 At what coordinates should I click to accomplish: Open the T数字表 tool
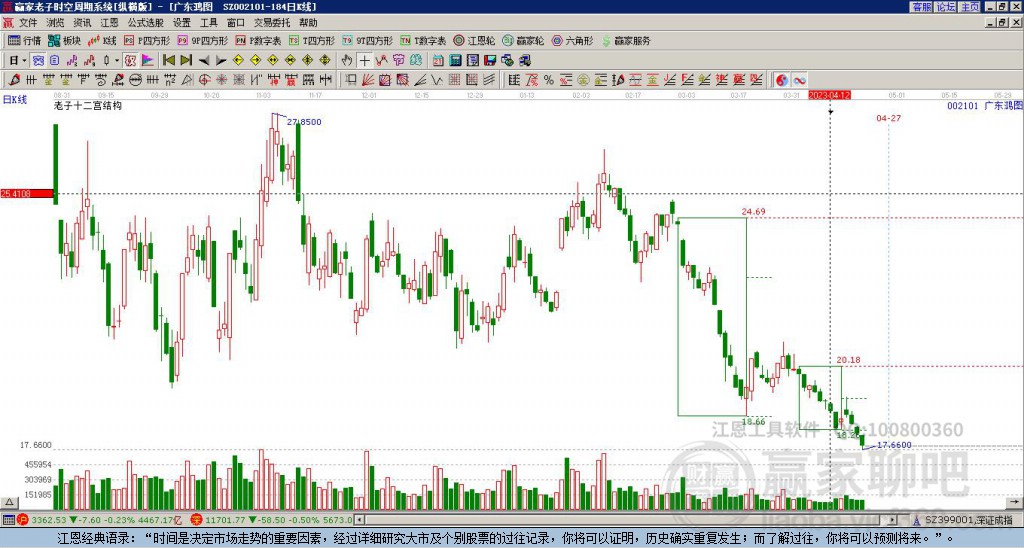pos(423,40)
